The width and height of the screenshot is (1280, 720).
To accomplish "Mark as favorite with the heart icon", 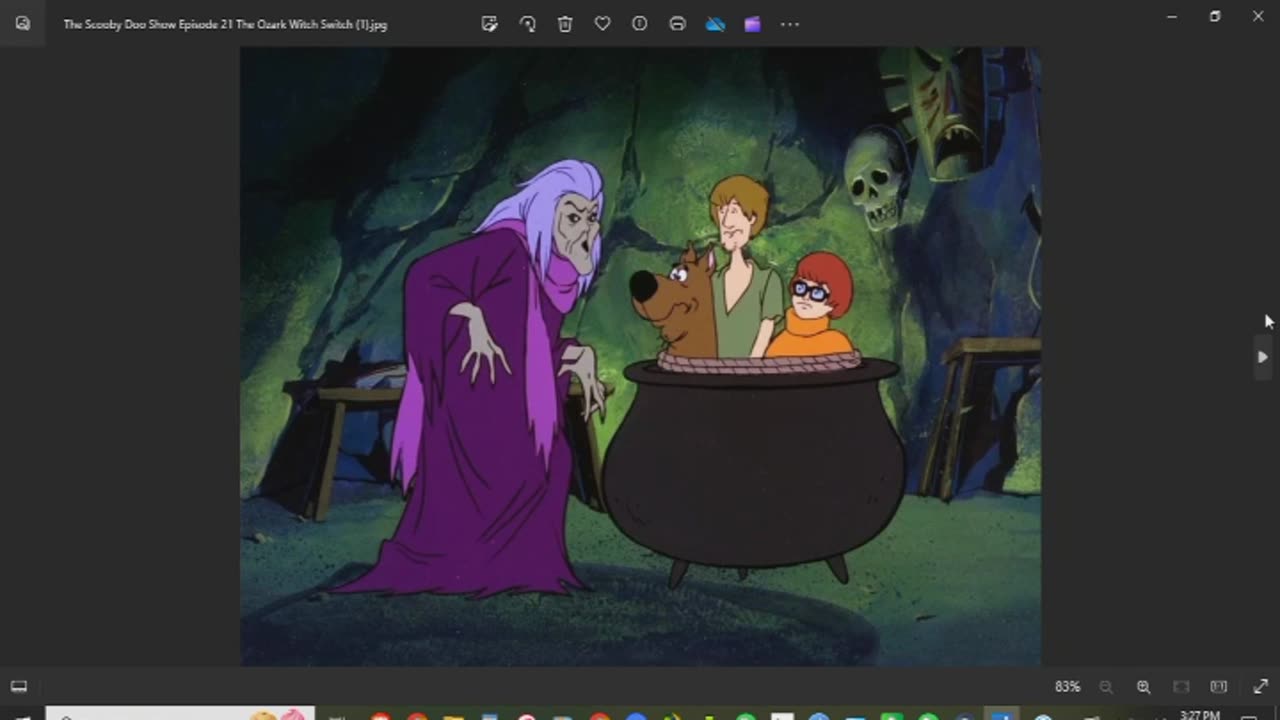I will pyautogui.click(x=602, y=24).
